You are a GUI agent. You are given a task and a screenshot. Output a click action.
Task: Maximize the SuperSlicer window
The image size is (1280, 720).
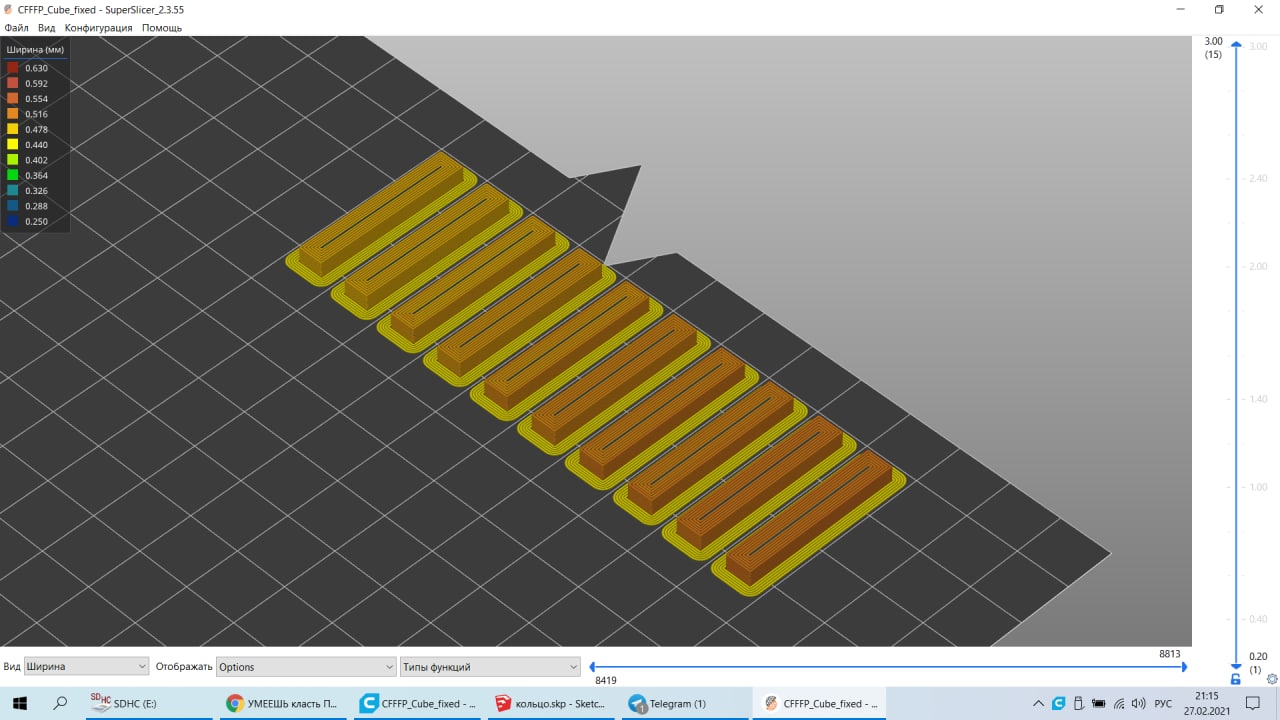(x=1219, y=9)
